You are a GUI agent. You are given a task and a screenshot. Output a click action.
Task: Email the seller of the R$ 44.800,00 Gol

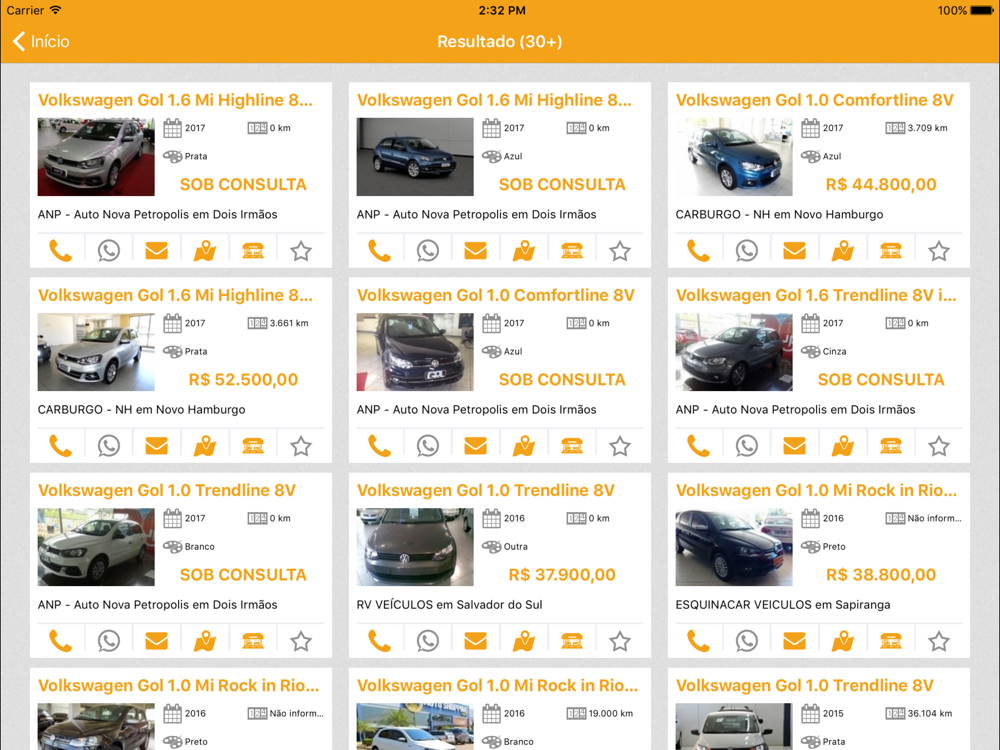pos(794,251)
